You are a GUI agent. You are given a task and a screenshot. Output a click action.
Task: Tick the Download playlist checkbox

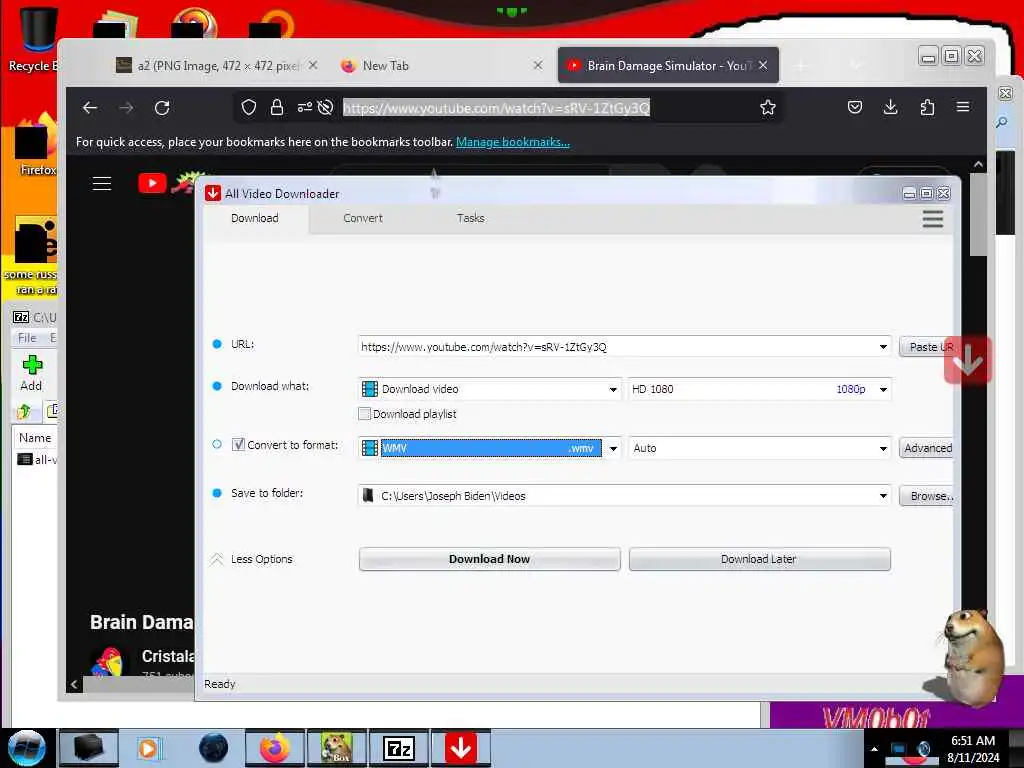coord(364,413)
